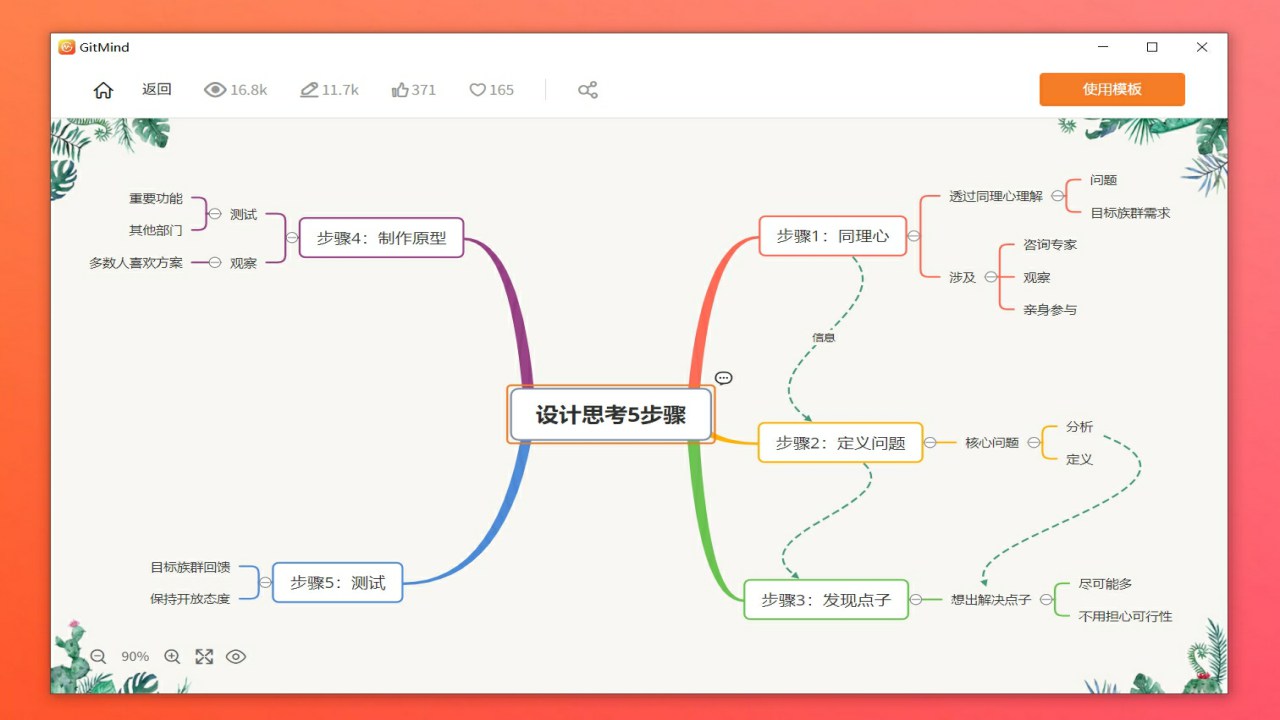Viewport: 1280px width, 720px height.
Task: Select node 步骤1：同理心
Action: (x=833, y=236)
